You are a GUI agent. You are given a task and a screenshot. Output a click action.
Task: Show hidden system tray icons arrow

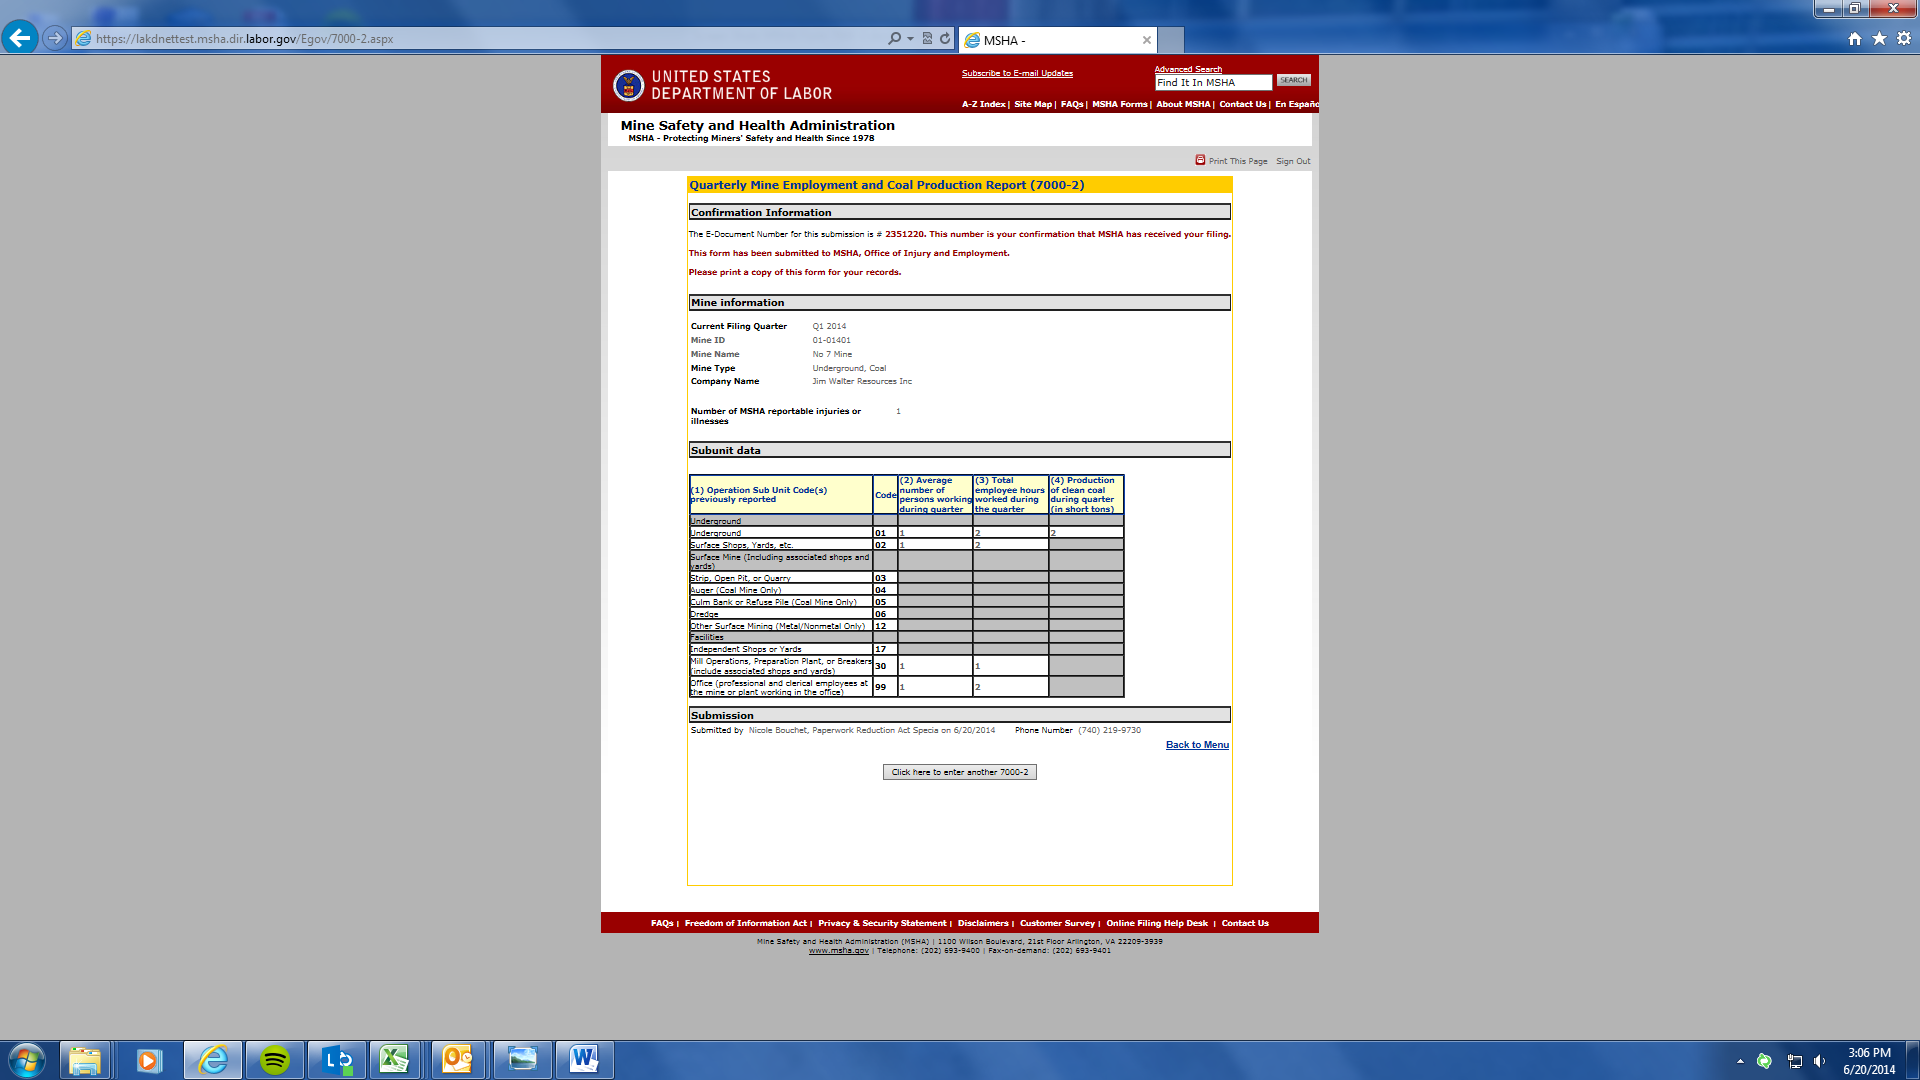[1740, 1061]
